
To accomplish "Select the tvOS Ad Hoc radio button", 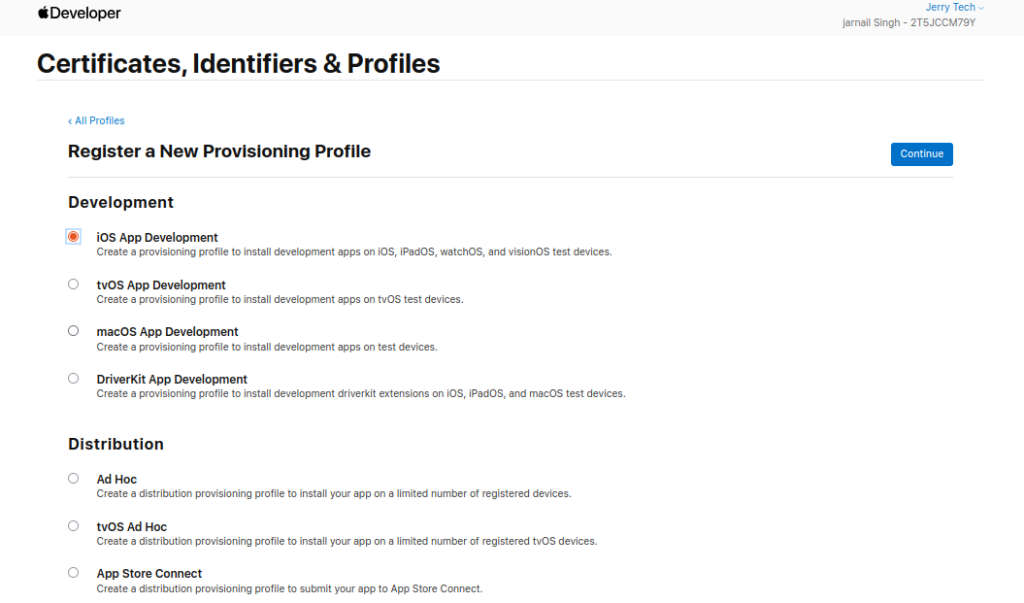I will (73, 526).
